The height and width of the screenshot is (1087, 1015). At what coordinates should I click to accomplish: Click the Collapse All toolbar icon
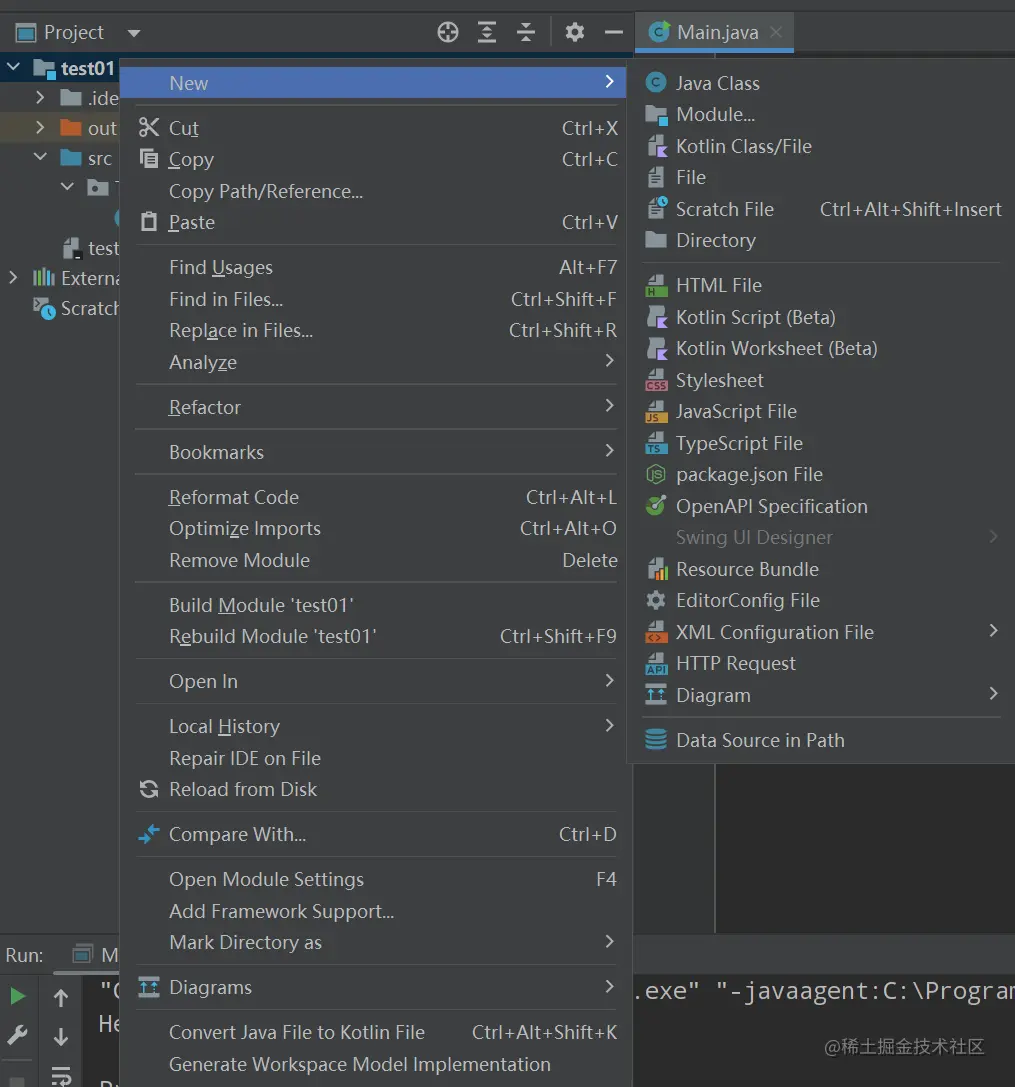coord(526,32)
